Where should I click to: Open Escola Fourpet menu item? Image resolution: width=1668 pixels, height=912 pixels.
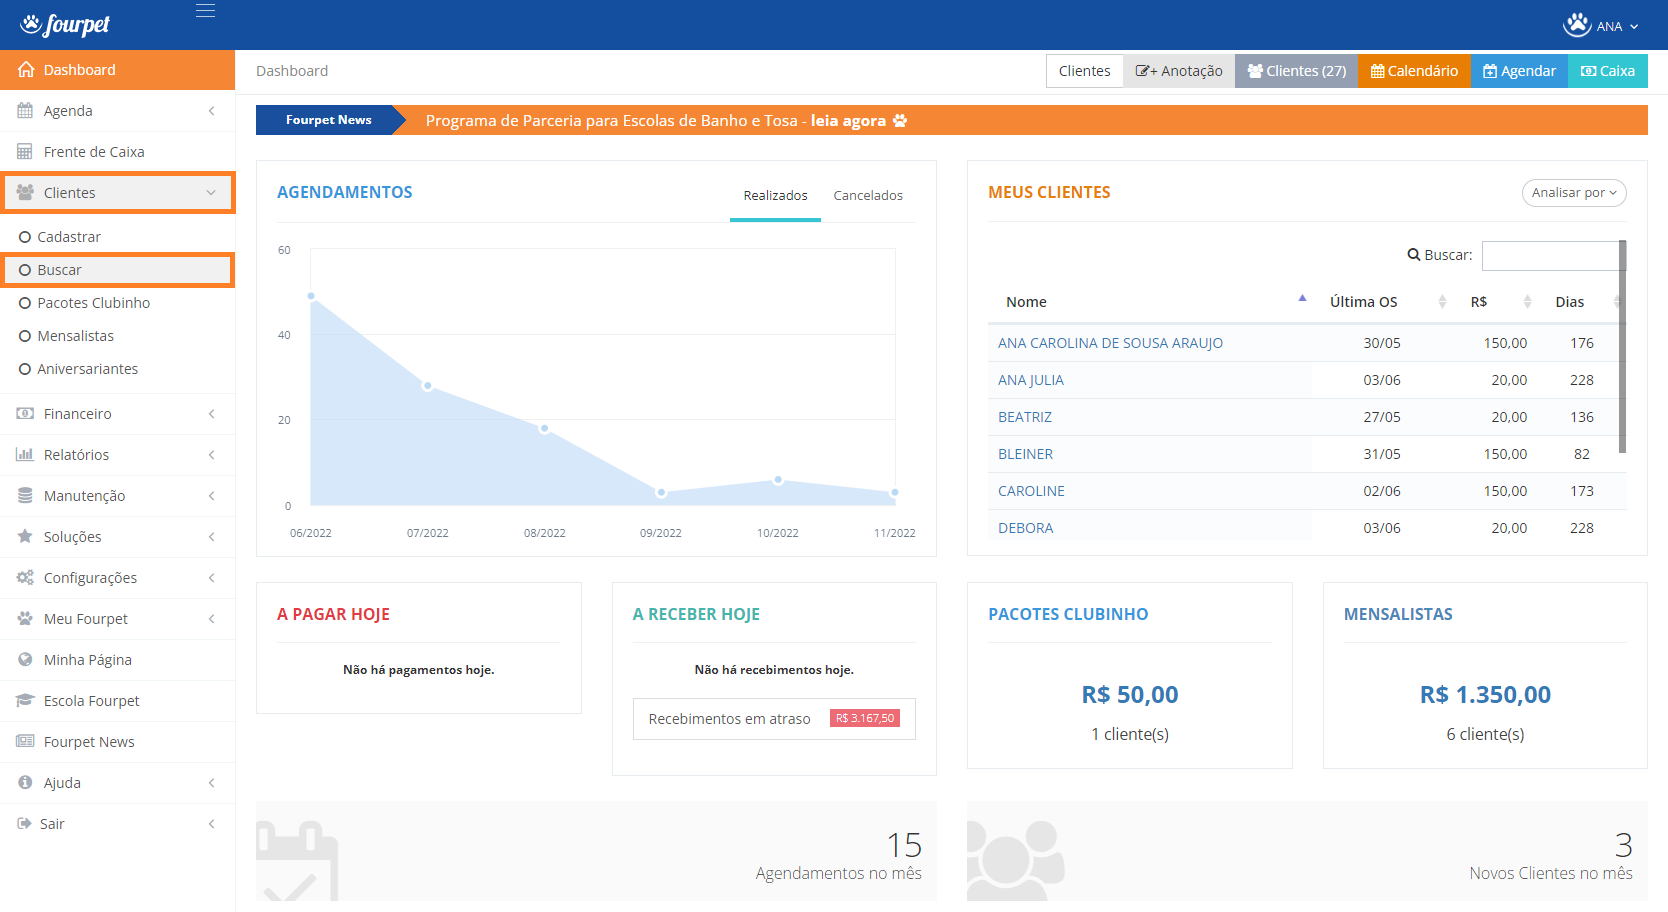(118, 701)
